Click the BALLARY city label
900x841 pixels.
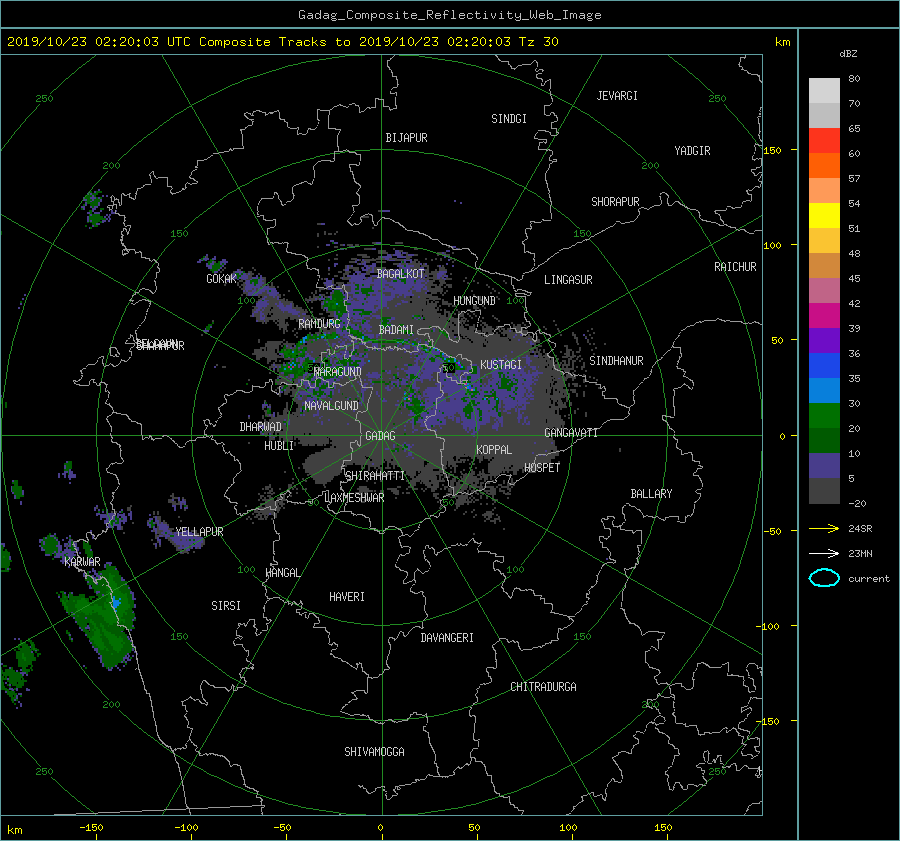651,494
